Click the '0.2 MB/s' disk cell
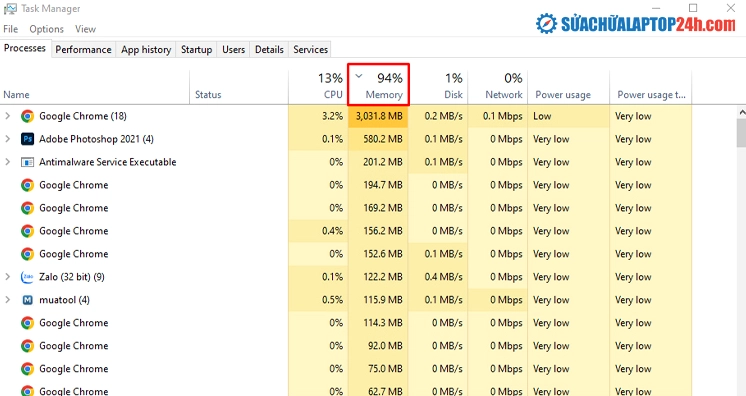Image resolution: width=746 pixels, height=396 pixels. point(438,116)
